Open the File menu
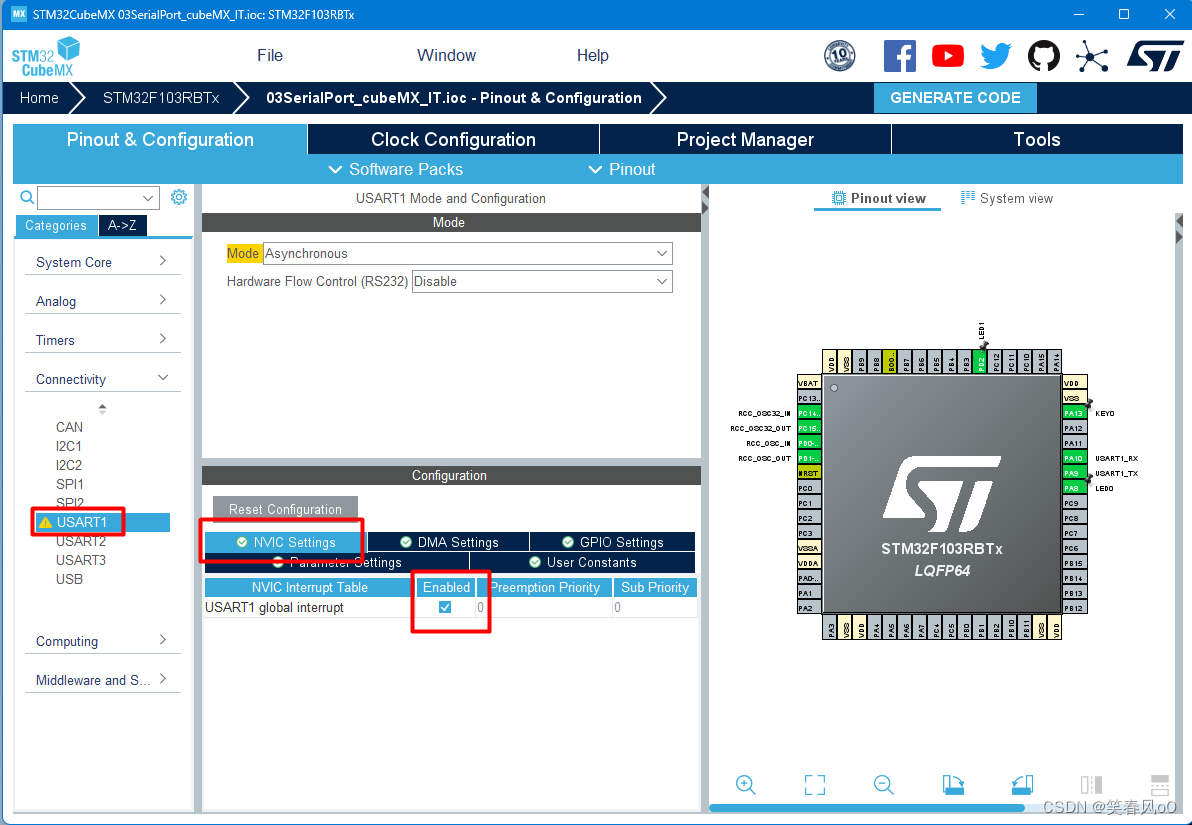 click(x=270, y=56)
